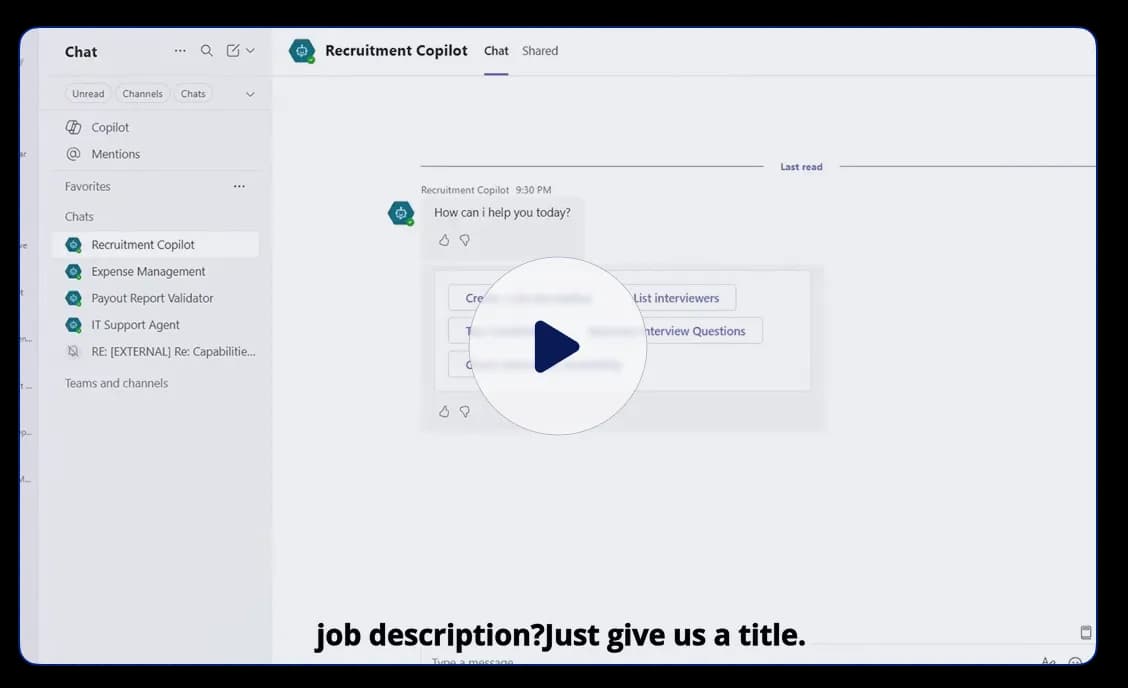The width and height of the screenshot is (1128, 688).
Task: Click the message sender bot avatar
Action: coord(401,213)
